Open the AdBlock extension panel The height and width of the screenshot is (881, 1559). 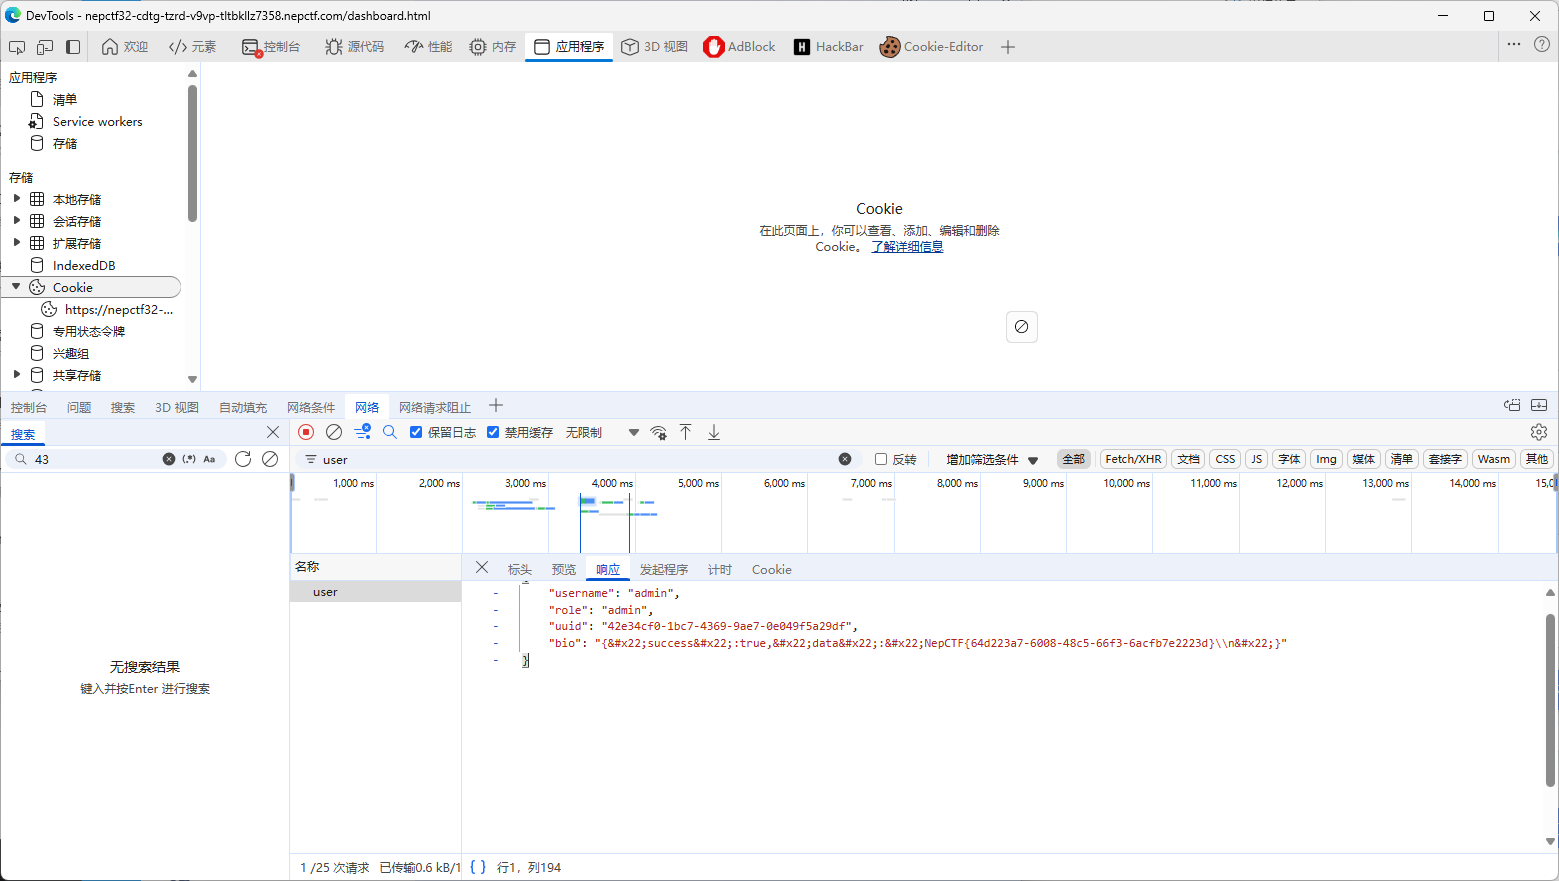739,47
